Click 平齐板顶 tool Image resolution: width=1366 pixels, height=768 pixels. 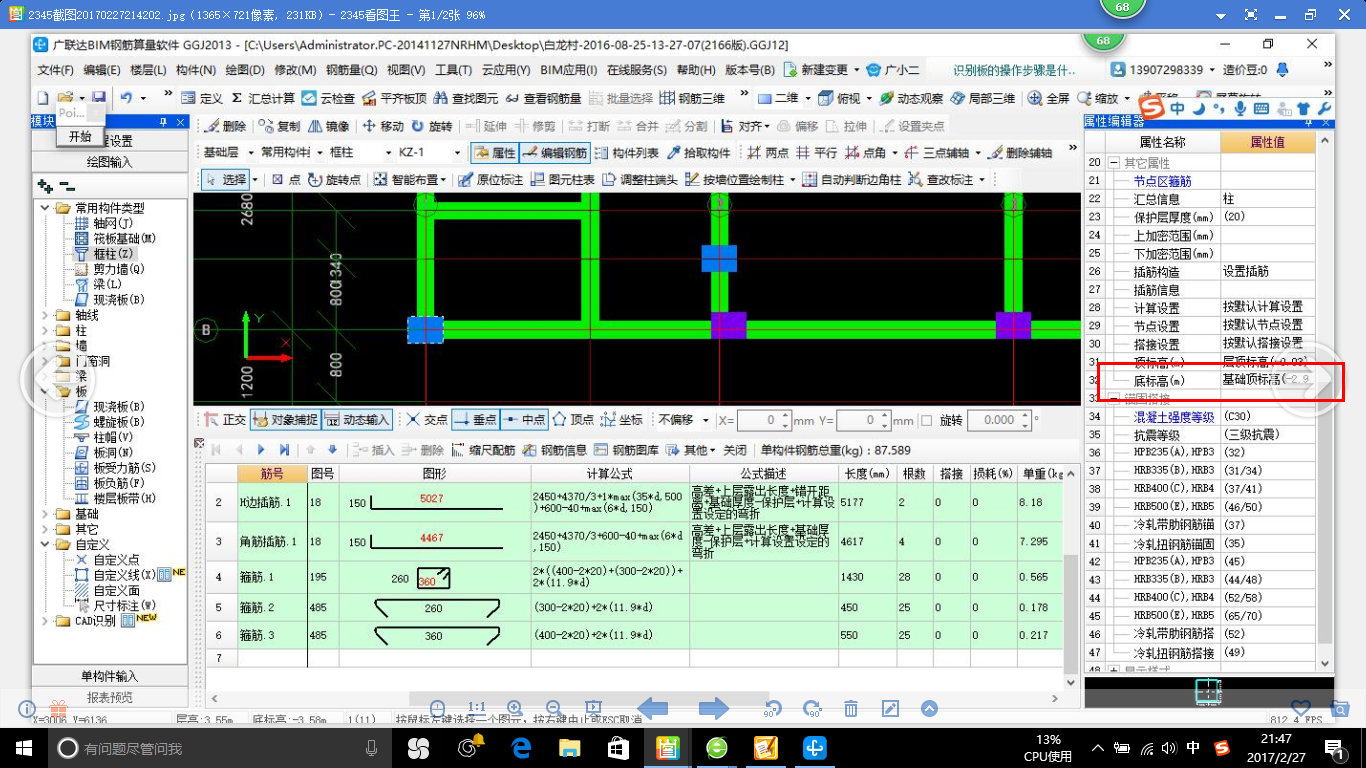394,98
